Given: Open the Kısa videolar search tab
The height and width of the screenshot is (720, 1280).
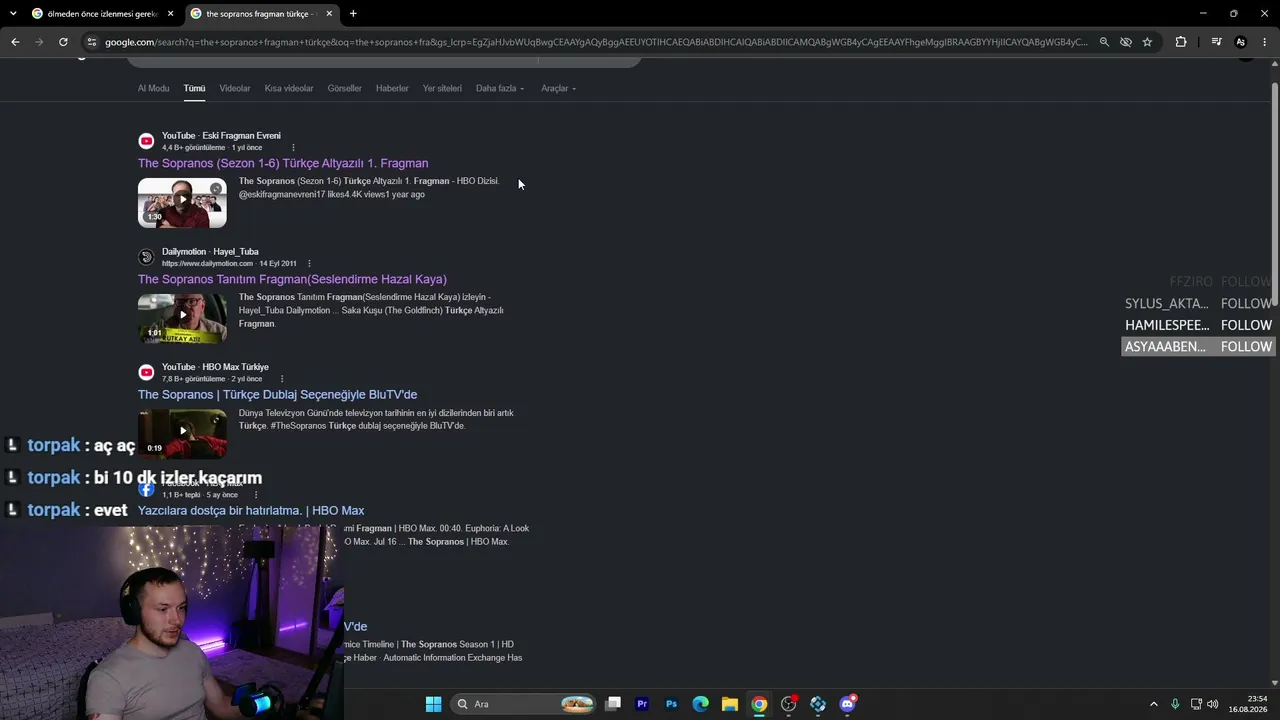Looking at the screenshot, I should (289, 88).
